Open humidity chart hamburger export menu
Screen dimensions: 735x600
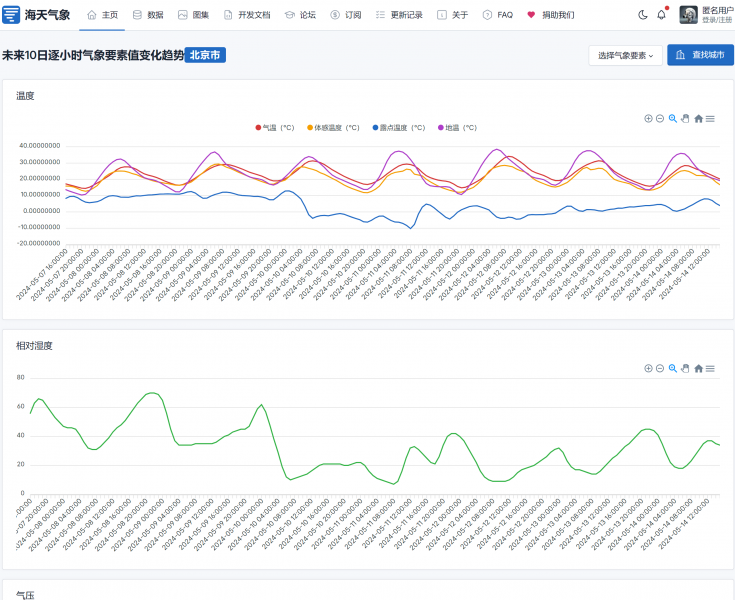tap(710, 368)
